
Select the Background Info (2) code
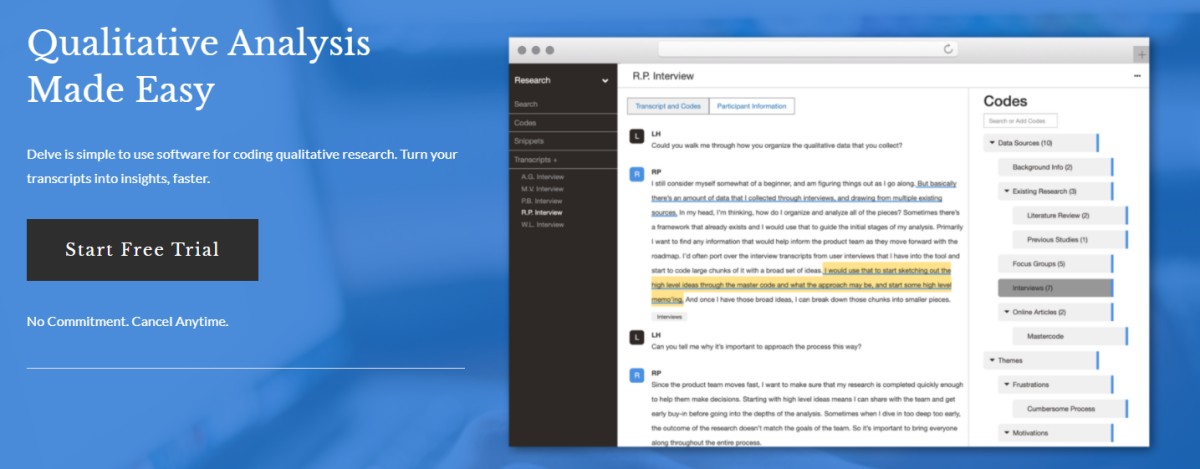point(1054,167)
